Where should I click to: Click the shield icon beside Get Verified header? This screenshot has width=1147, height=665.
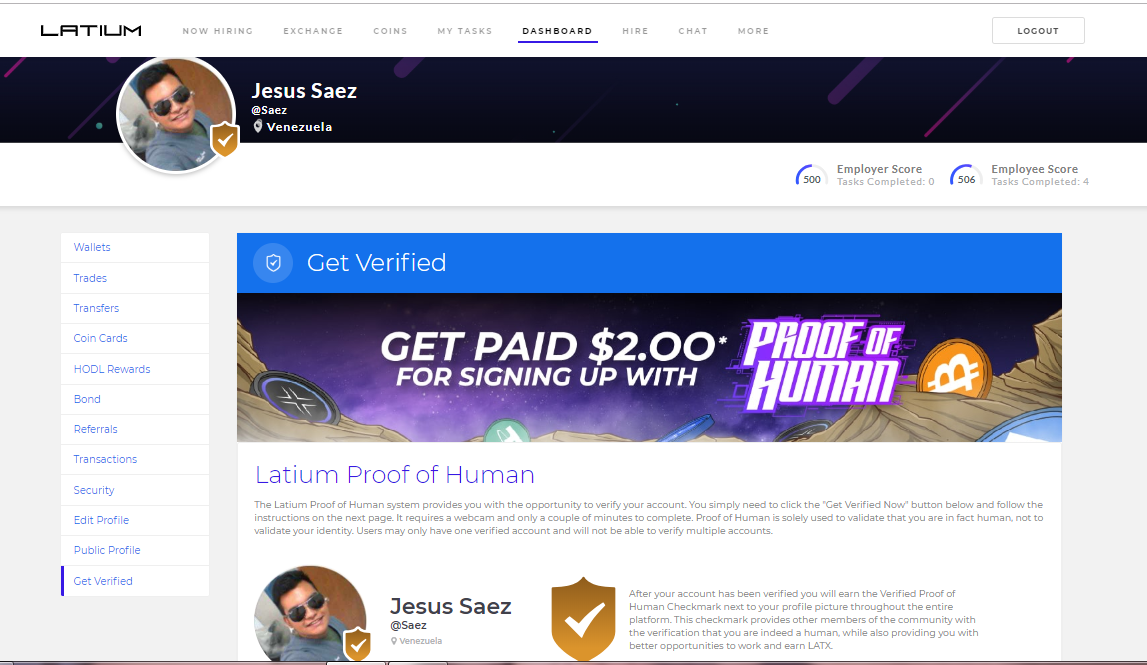coord(273,263)
